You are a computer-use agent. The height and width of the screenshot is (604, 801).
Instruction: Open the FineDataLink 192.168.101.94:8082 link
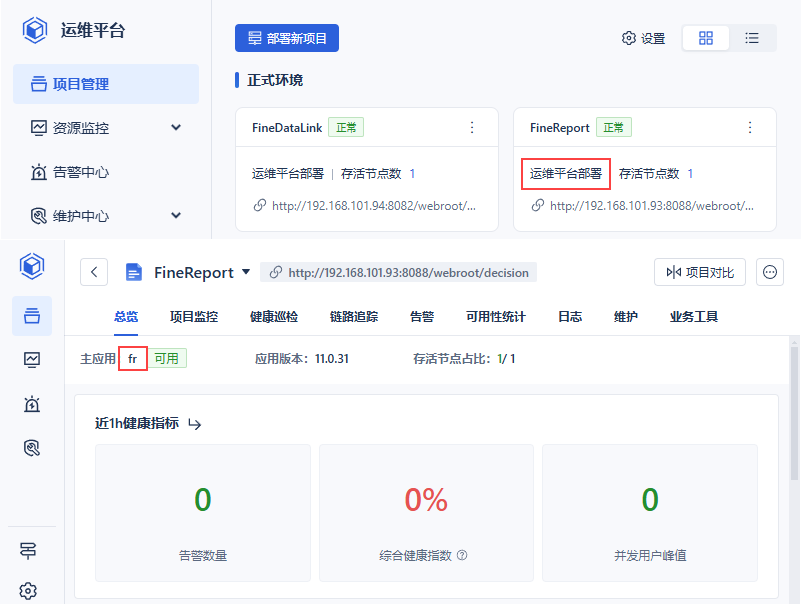[x=374, y=206]
